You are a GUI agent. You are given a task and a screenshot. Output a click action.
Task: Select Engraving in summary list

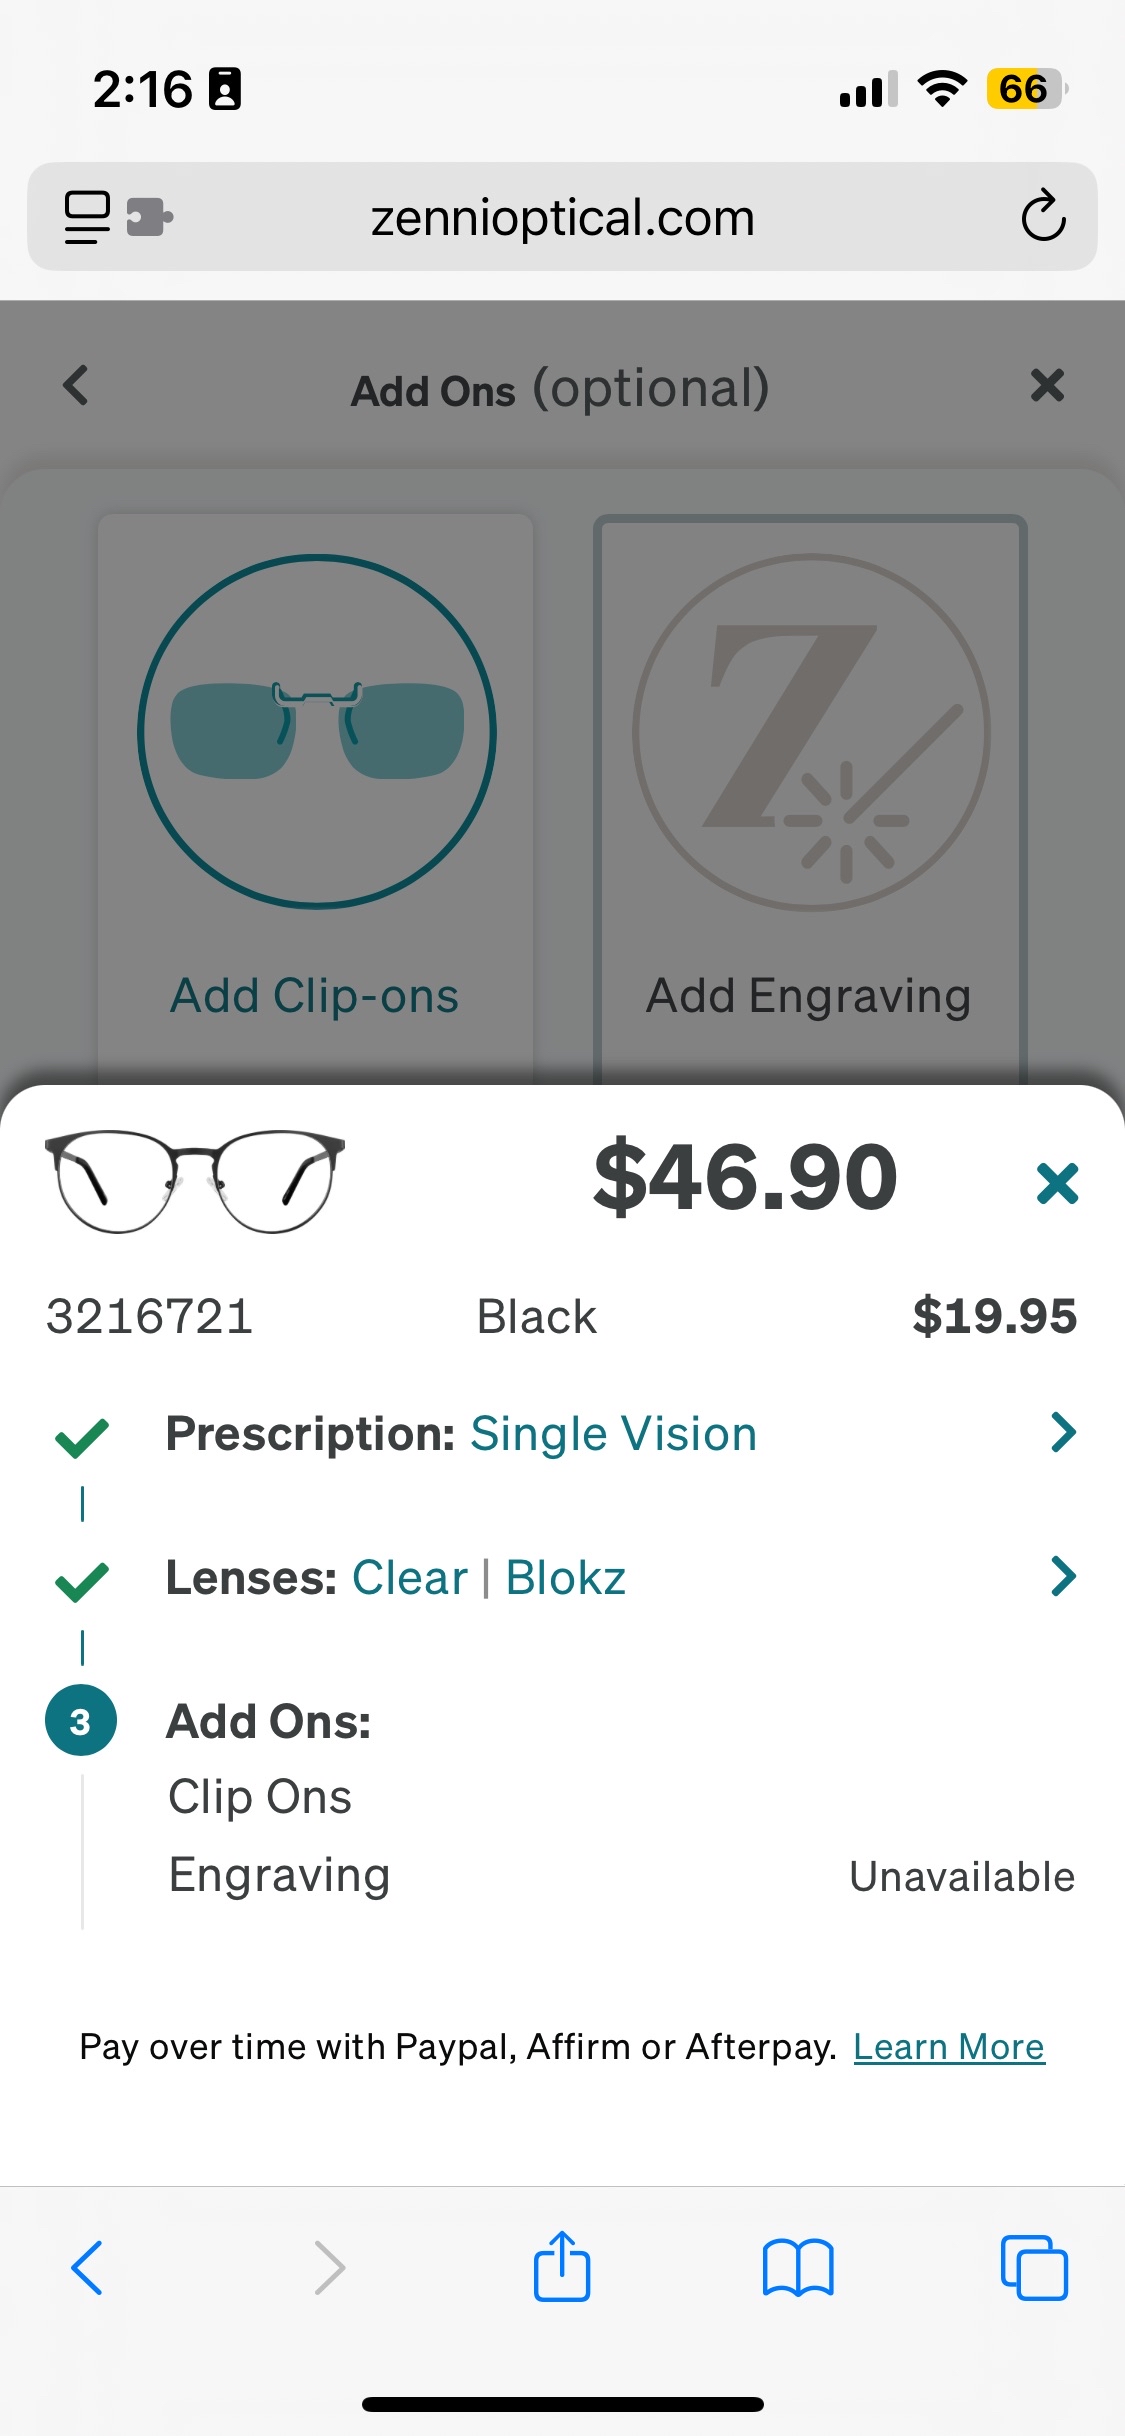(x=279, y=1875)
